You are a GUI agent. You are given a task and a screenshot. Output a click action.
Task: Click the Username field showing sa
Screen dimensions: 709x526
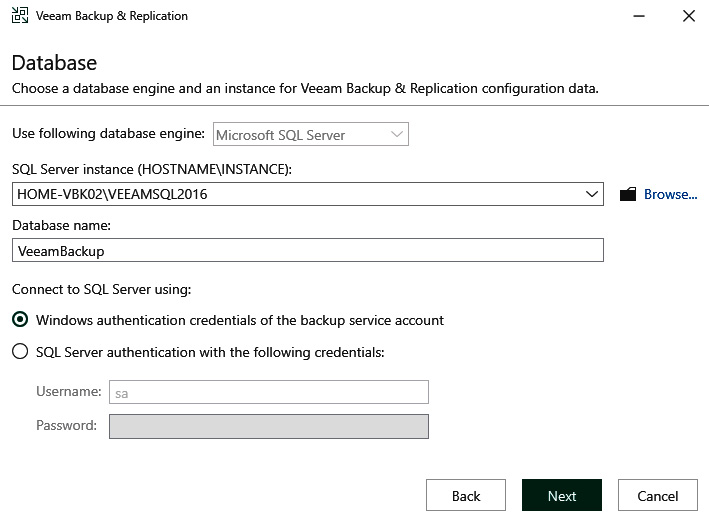[x=269, y=392]
